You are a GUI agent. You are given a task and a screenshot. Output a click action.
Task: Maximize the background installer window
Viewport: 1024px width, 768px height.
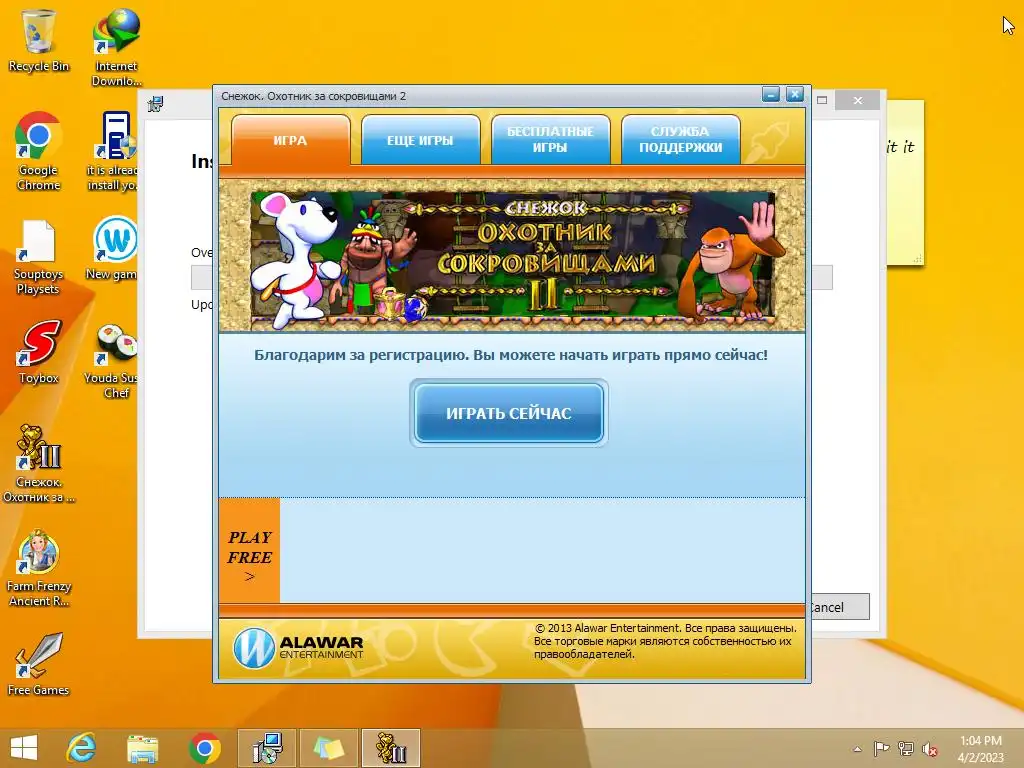click(822, 100)
